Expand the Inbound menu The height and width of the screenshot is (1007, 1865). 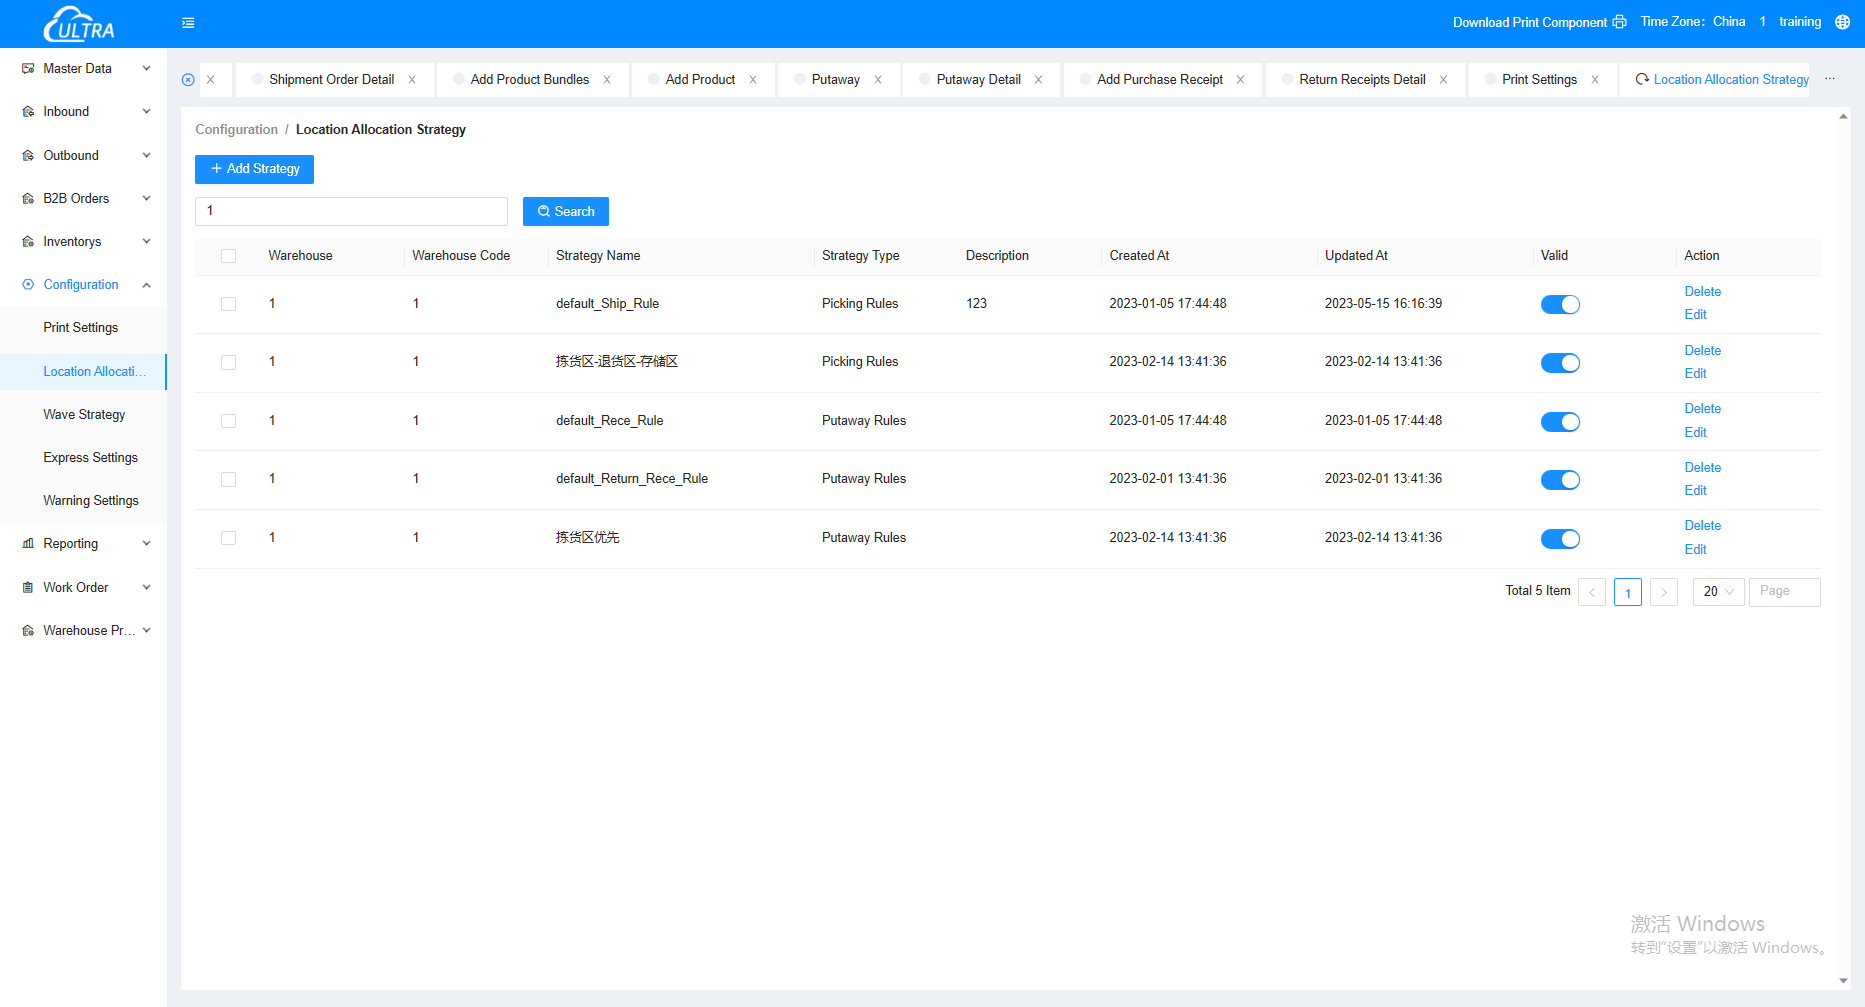tap(84, 112)
